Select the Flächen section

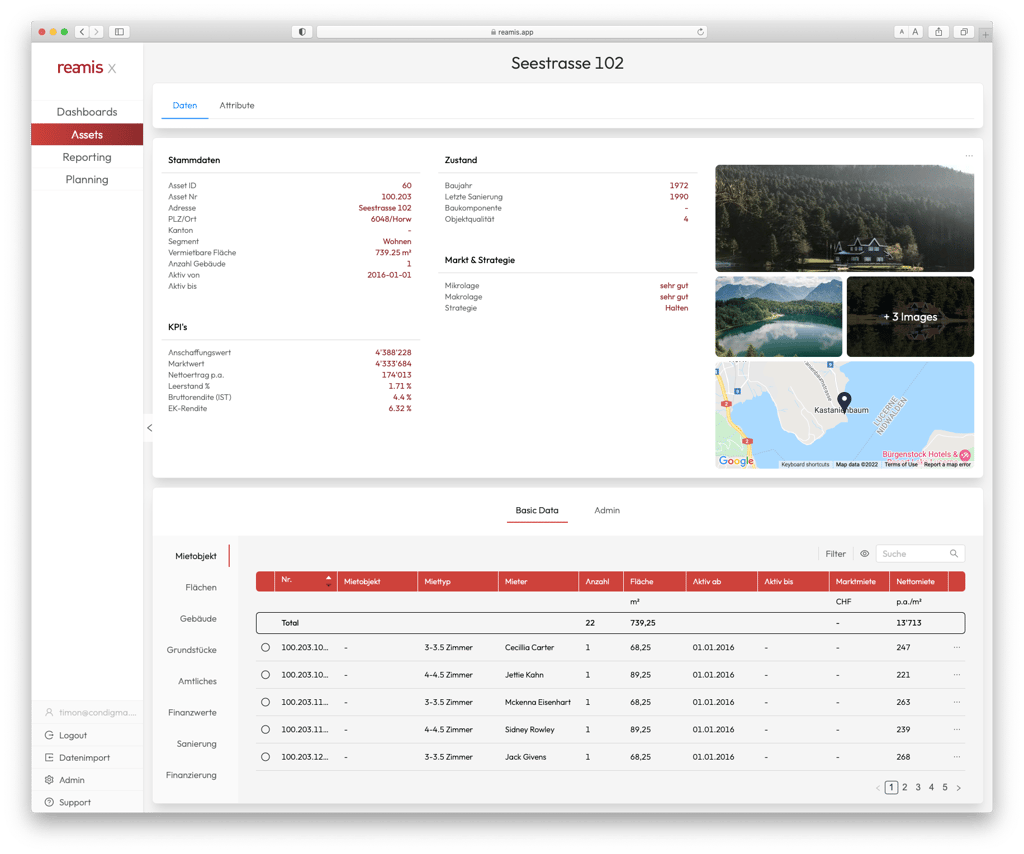pyautogui.click(x=200, y=587)
